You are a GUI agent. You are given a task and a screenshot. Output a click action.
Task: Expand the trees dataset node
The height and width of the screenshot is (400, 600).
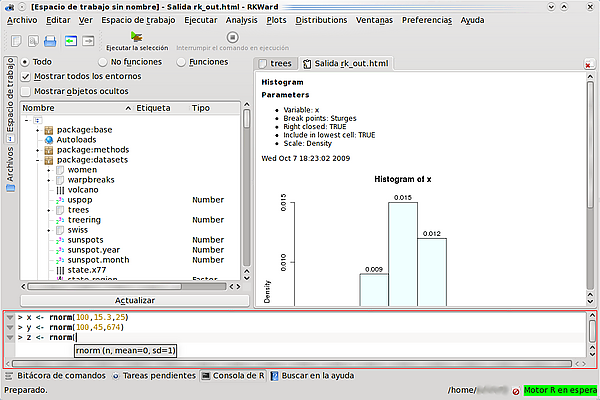(x=49, y=210)
